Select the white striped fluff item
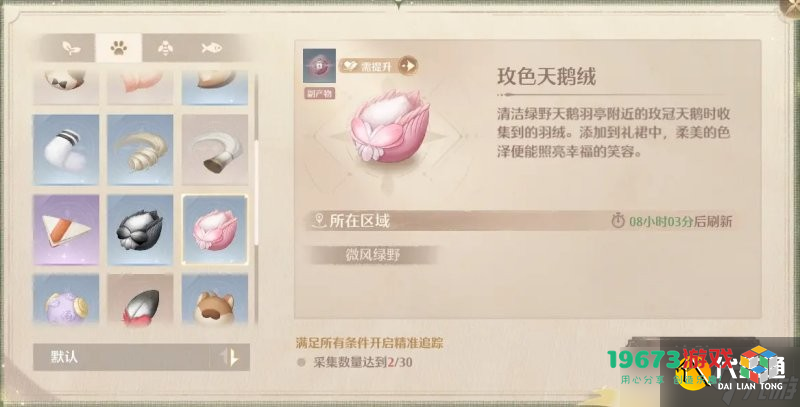Image resolution: width=800 pixels, height=407 pixels. click(66, 149)
